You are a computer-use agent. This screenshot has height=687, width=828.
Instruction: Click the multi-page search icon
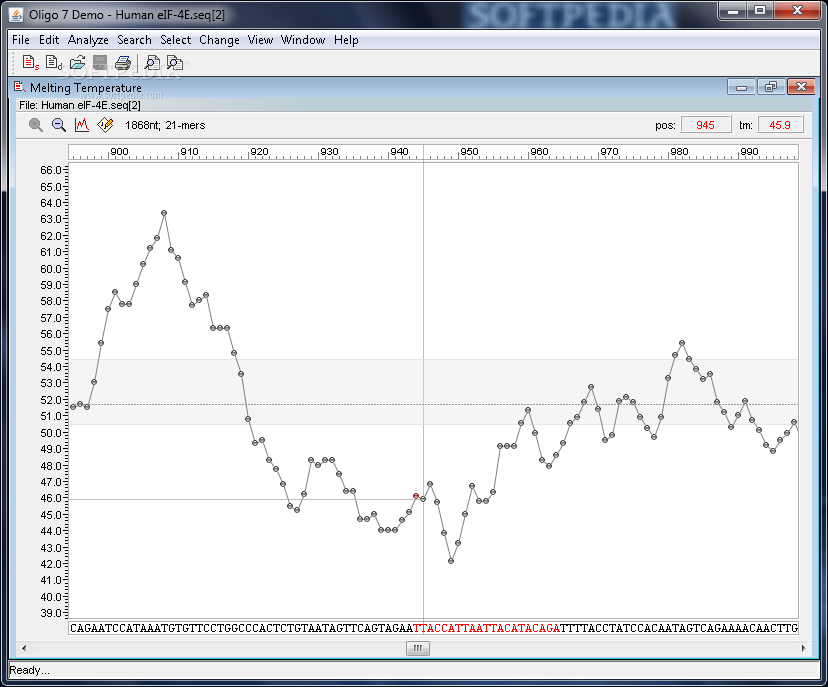point(174,63)
